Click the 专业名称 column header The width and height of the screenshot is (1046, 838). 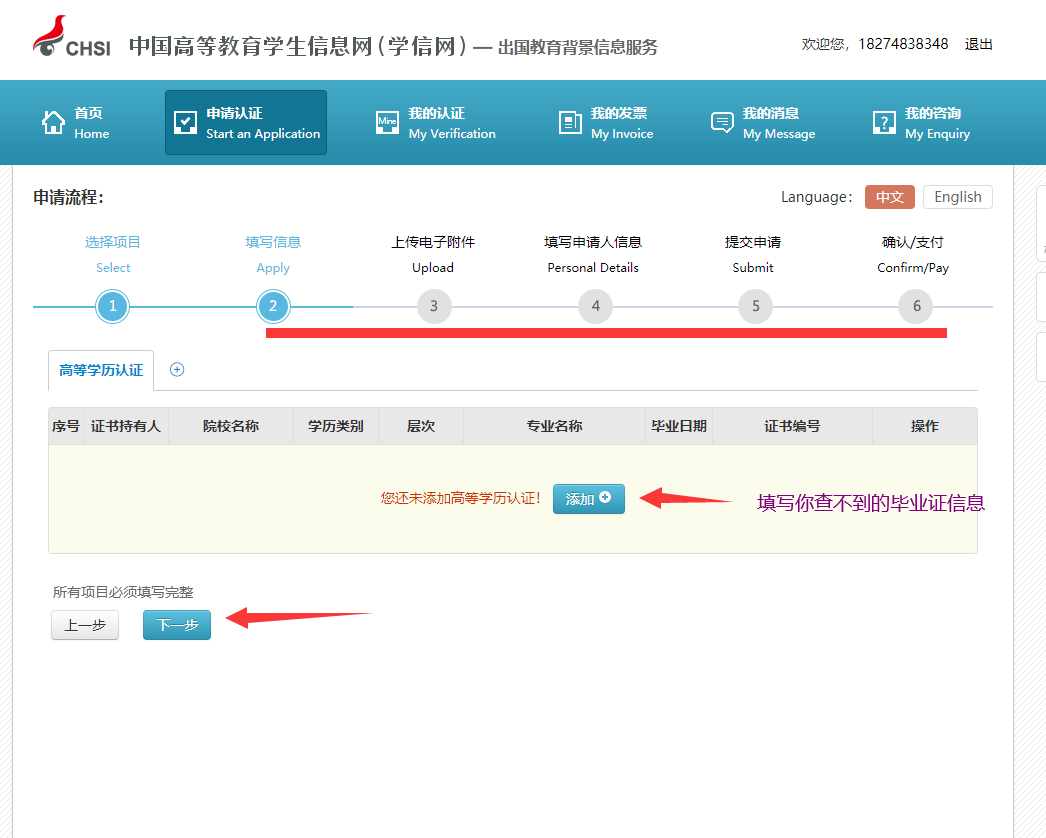click(554, 426)
